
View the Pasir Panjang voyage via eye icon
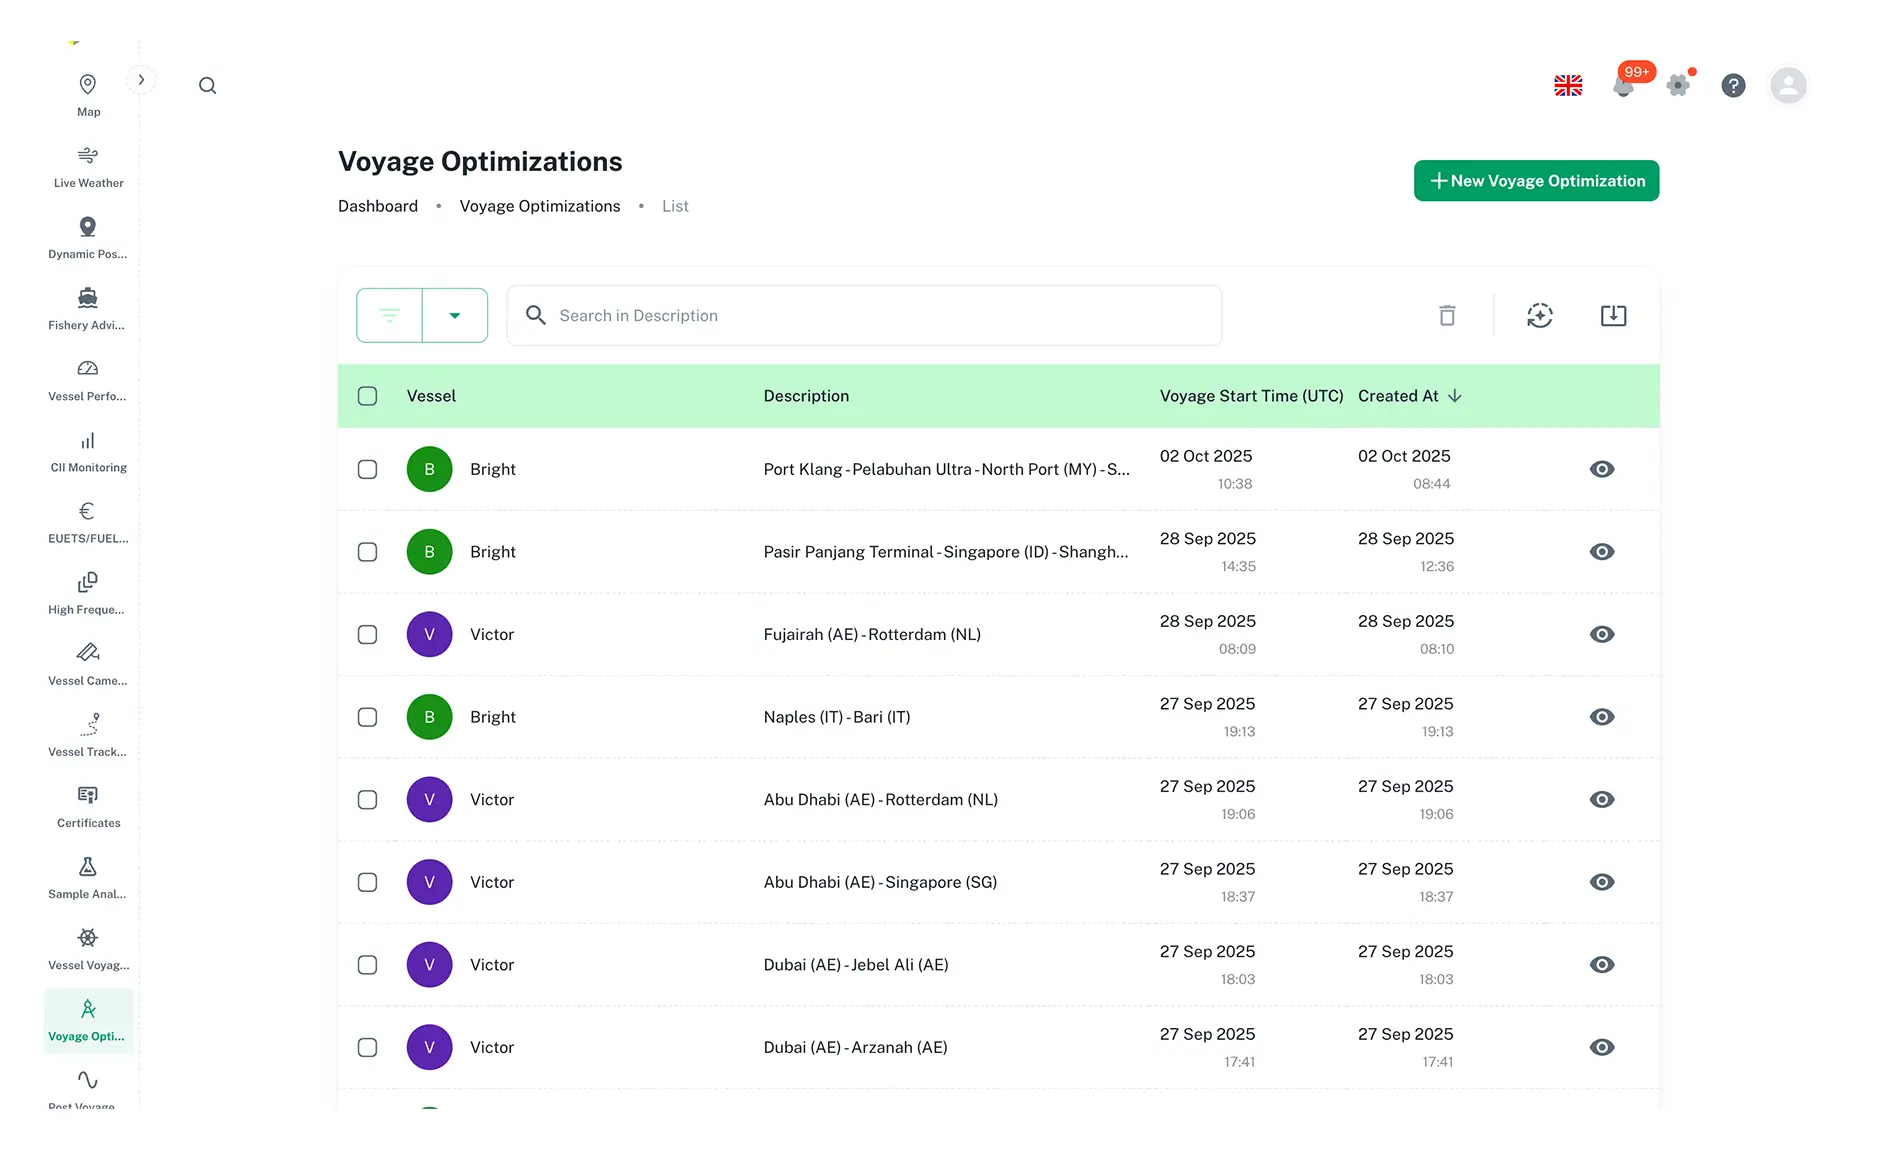1602,552
